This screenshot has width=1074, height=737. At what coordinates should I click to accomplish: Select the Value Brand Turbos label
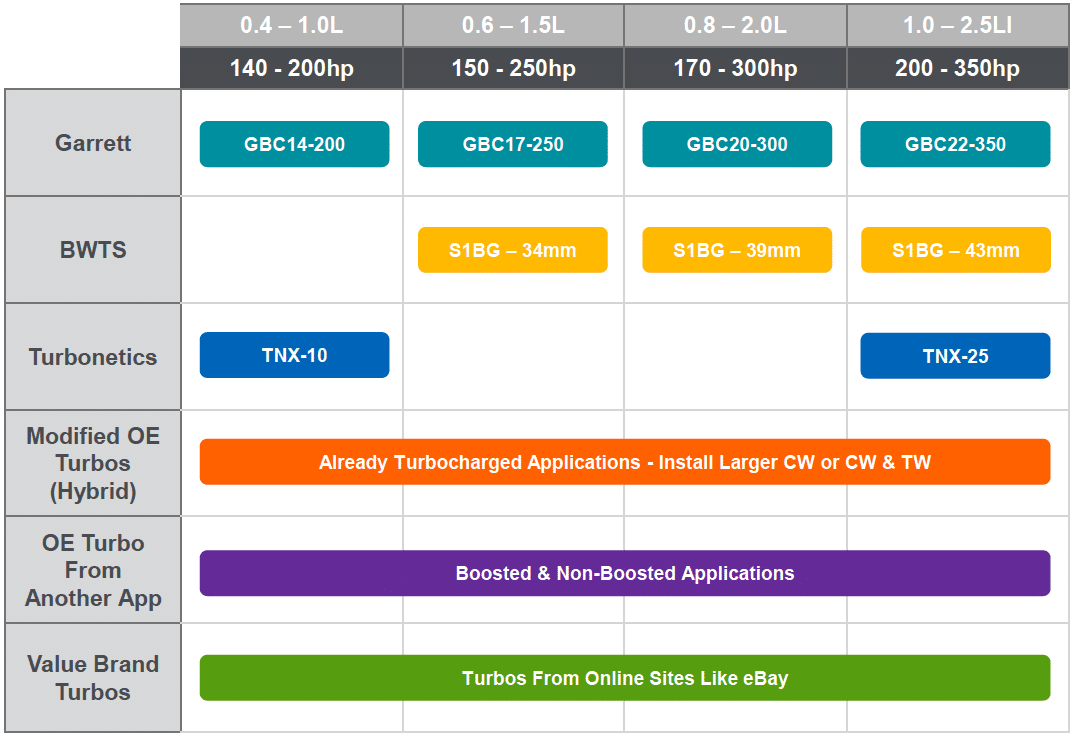[x=93, y=677]
